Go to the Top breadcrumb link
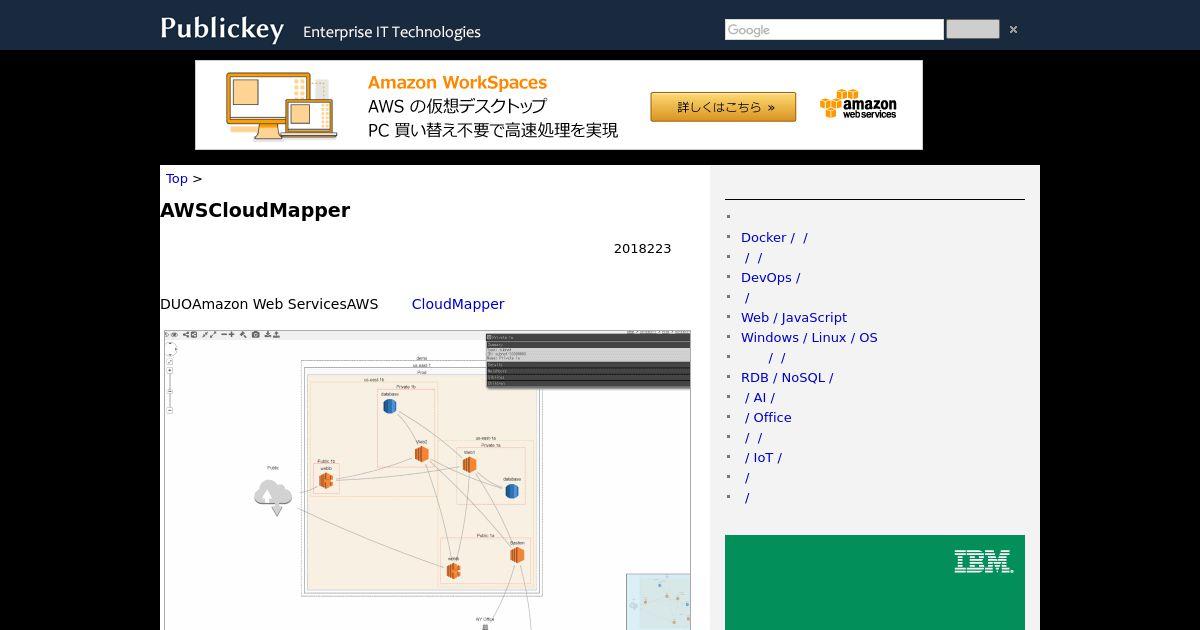1200x630 pixels. pyautogui.click(x=176, y=178)
